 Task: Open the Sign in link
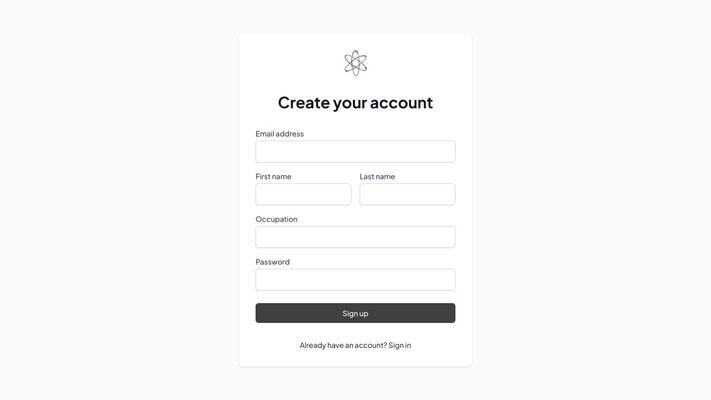399,345
